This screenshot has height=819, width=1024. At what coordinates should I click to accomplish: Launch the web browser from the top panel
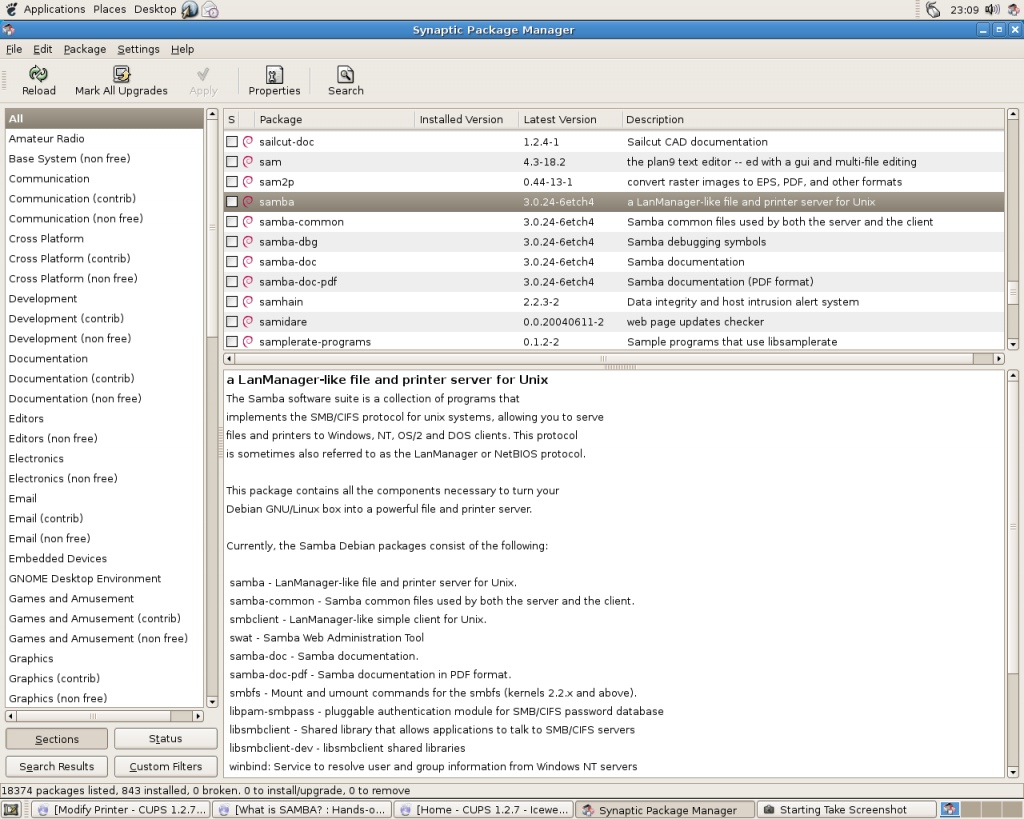pos(189,9)
